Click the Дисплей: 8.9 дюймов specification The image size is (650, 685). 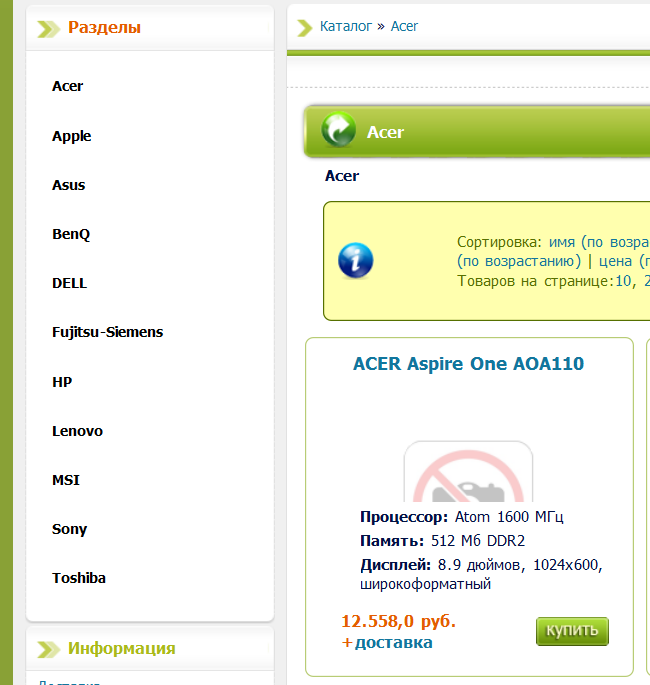[x=481, y=574]
